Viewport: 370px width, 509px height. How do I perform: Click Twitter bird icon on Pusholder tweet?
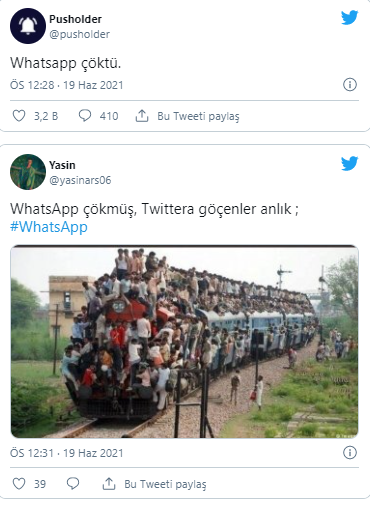349,17
